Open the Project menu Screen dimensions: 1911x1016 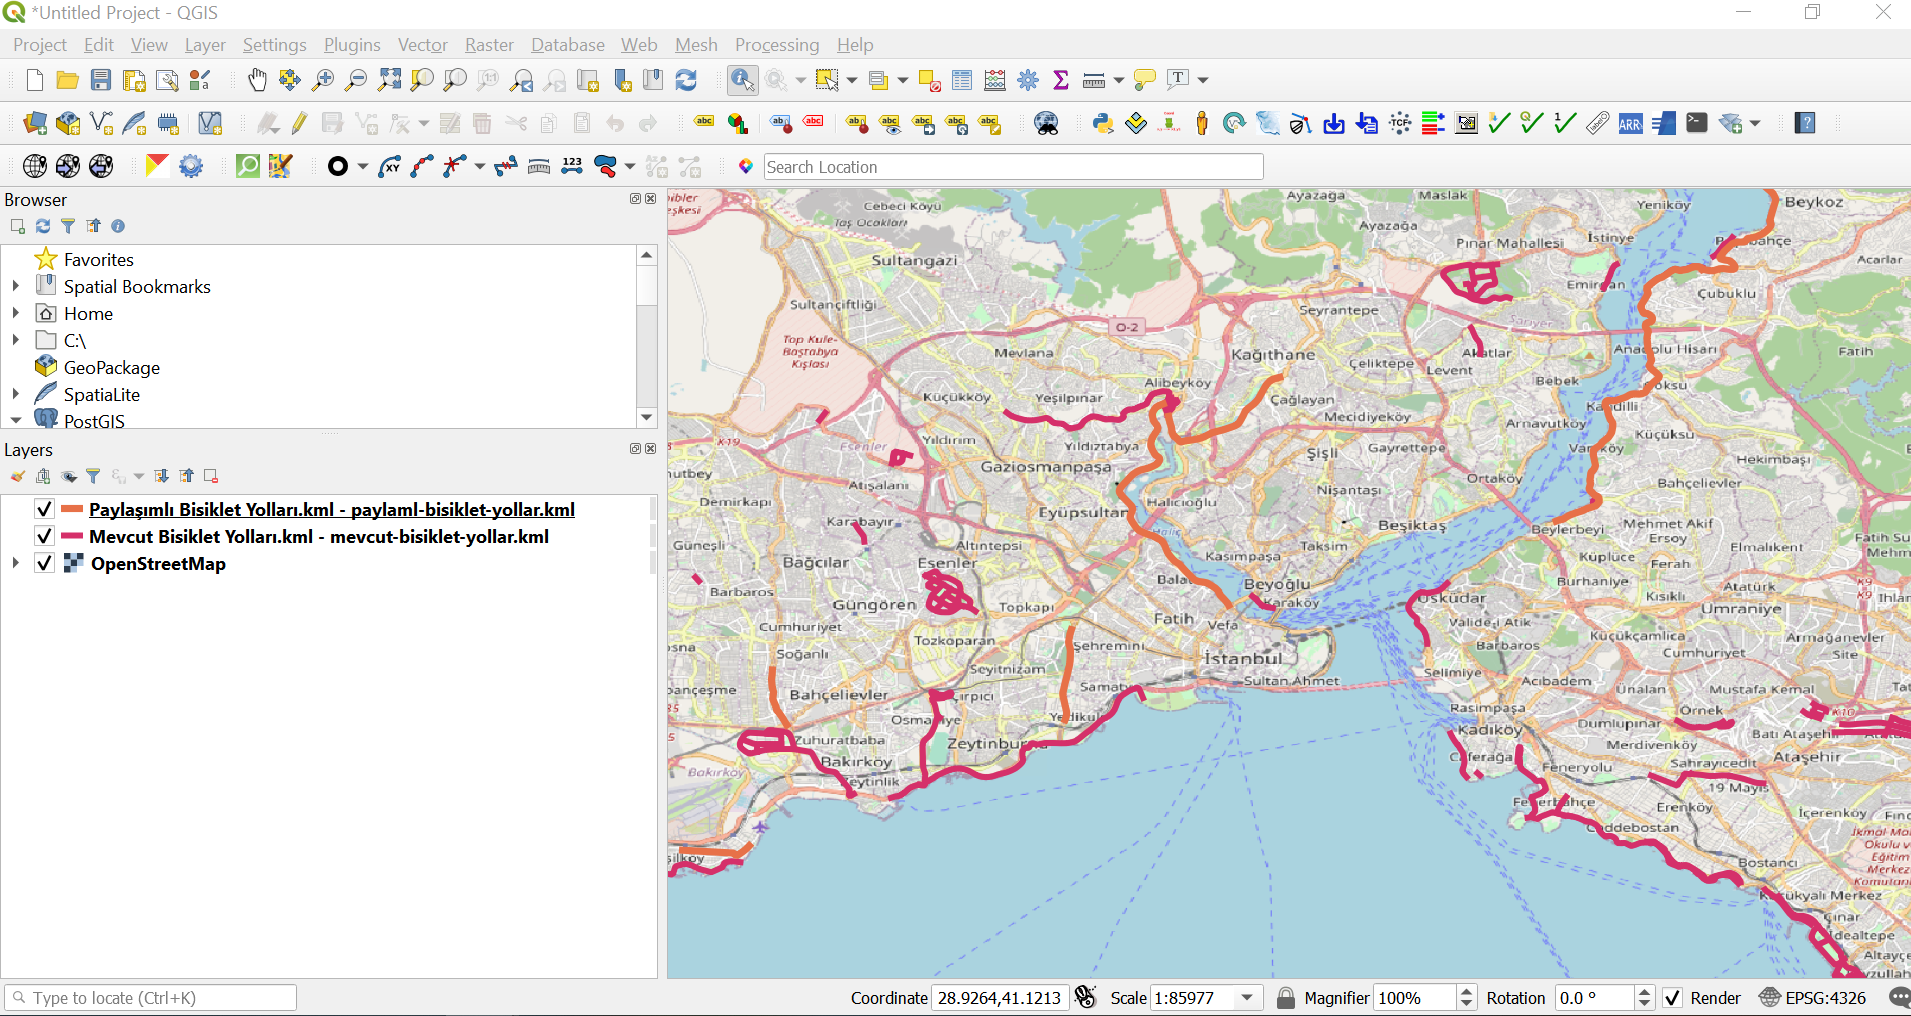tap(40, 45)
